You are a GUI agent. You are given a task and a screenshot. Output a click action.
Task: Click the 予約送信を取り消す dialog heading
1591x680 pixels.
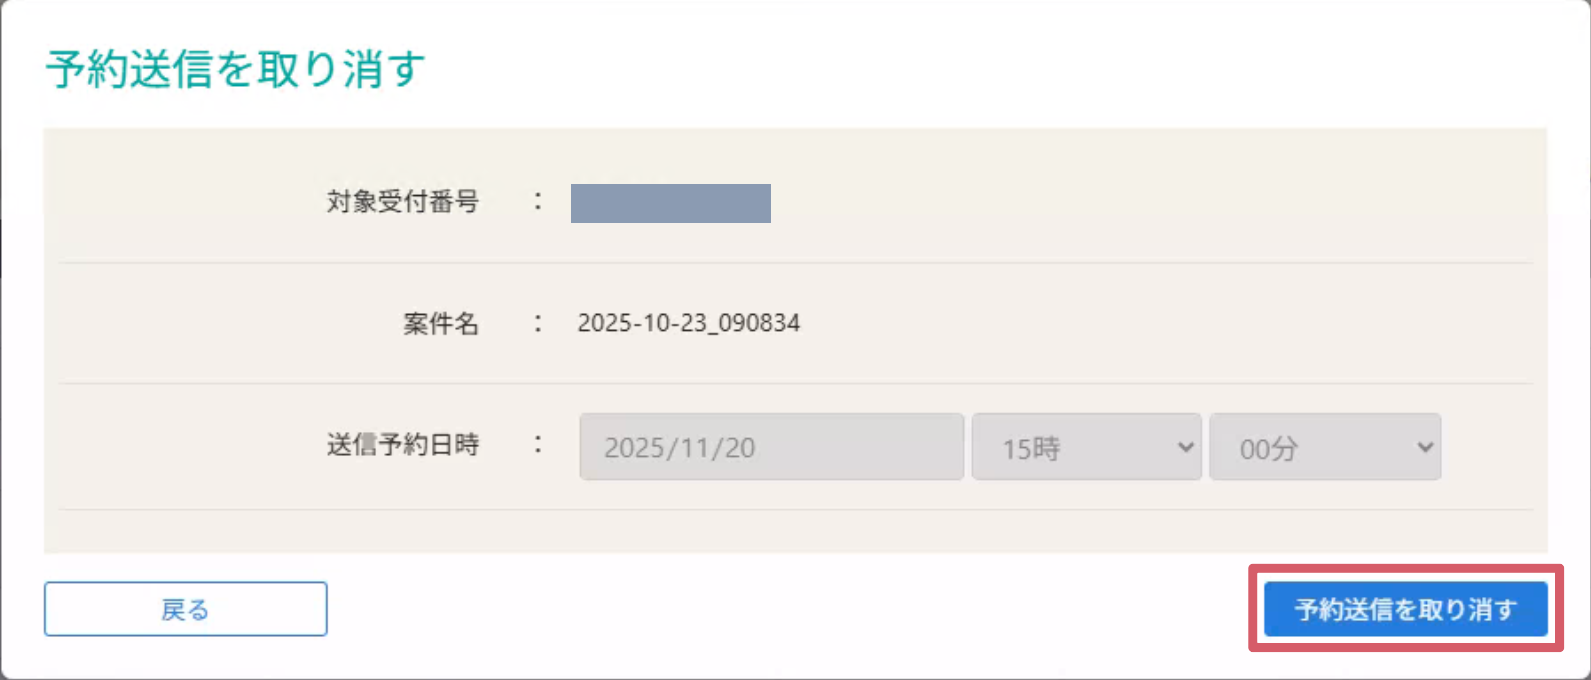pyautogui.click(x=235, y=69)
